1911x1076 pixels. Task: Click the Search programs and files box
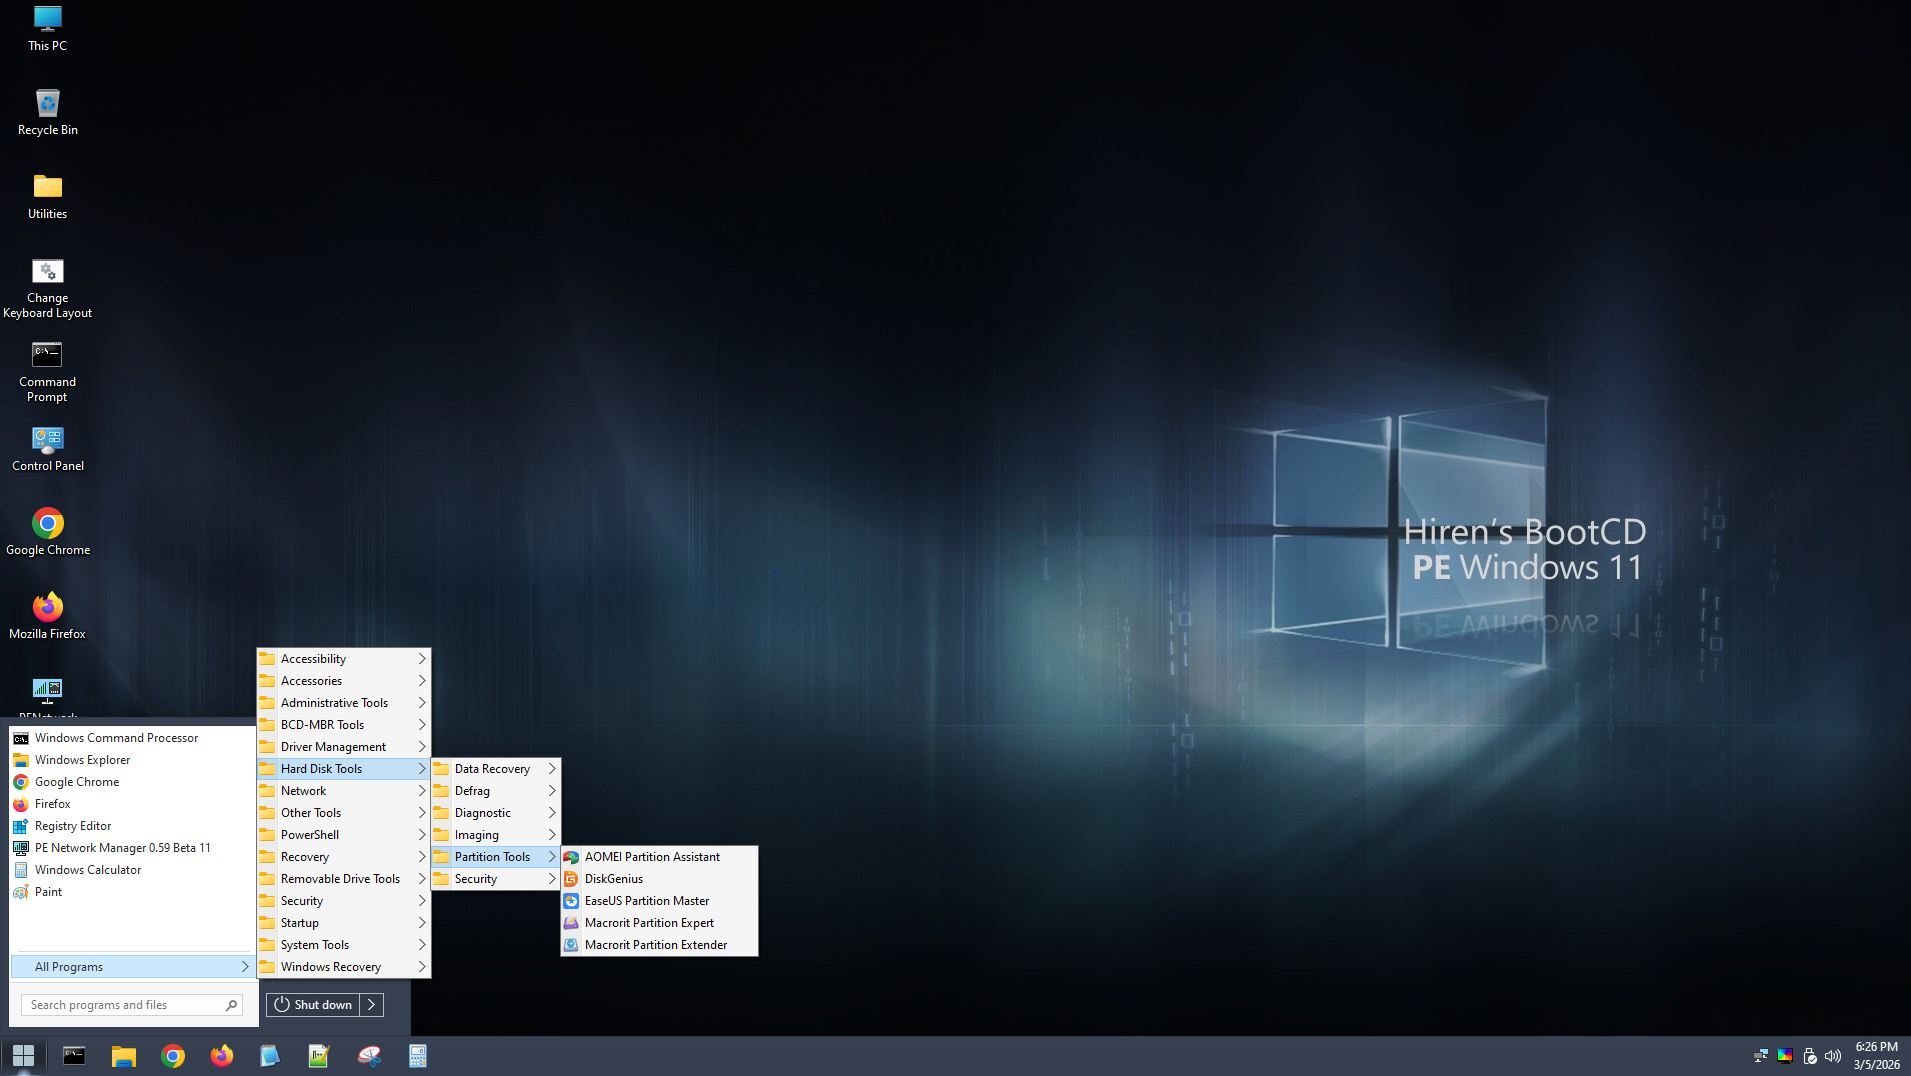[x=131, y=1005]
